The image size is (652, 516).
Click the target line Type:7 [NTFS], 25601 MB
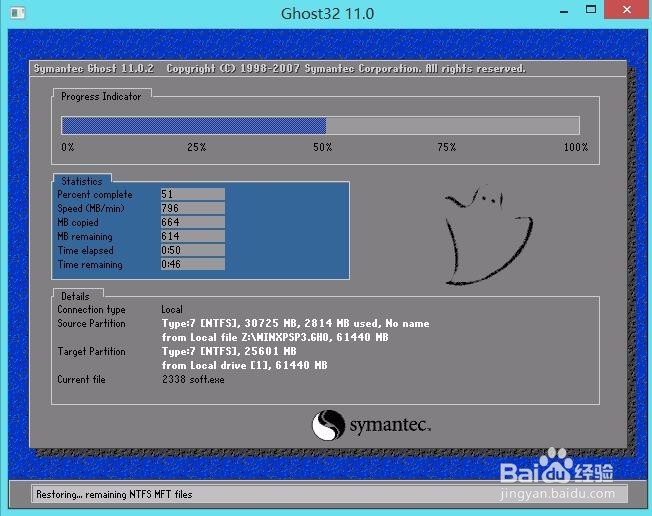pos(229,351)
